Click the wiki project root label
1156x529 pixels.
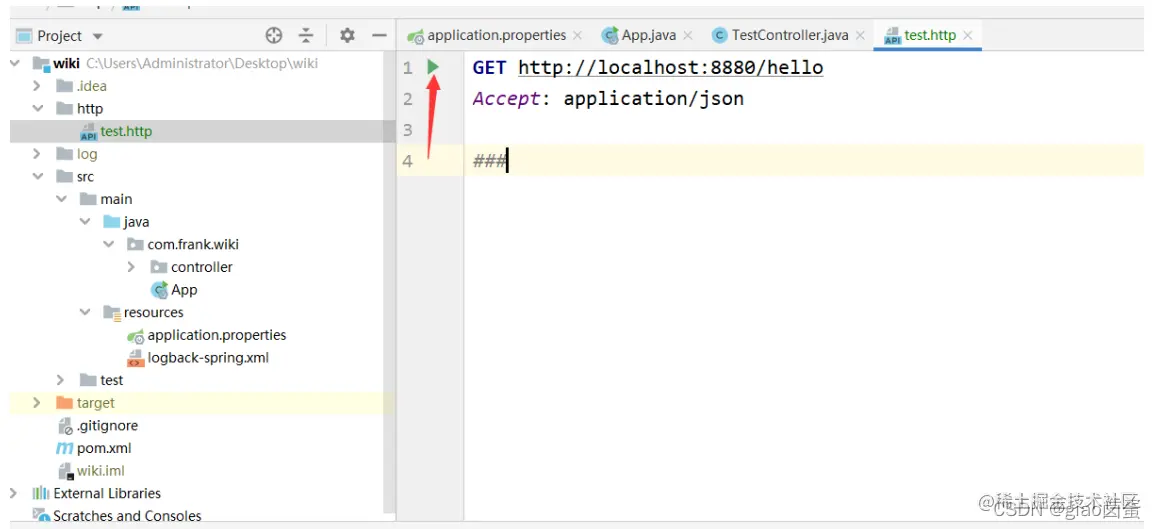pyautogui.click(x=66, y=63)
